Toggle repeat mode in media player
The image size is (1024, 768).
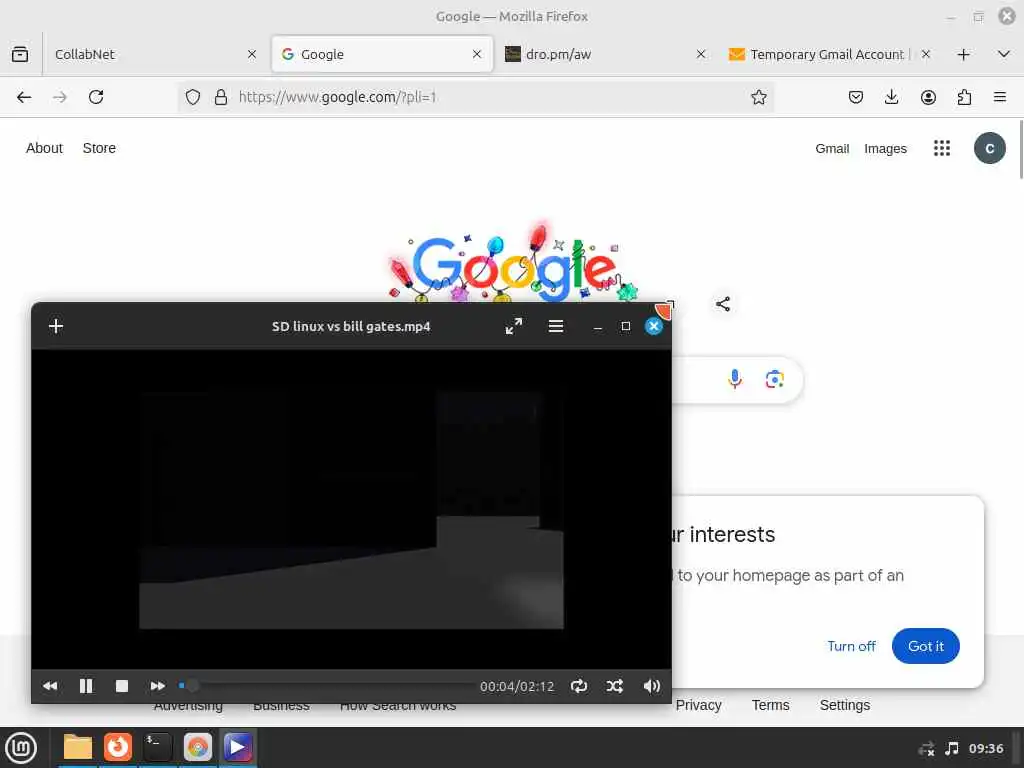point(579,686)
